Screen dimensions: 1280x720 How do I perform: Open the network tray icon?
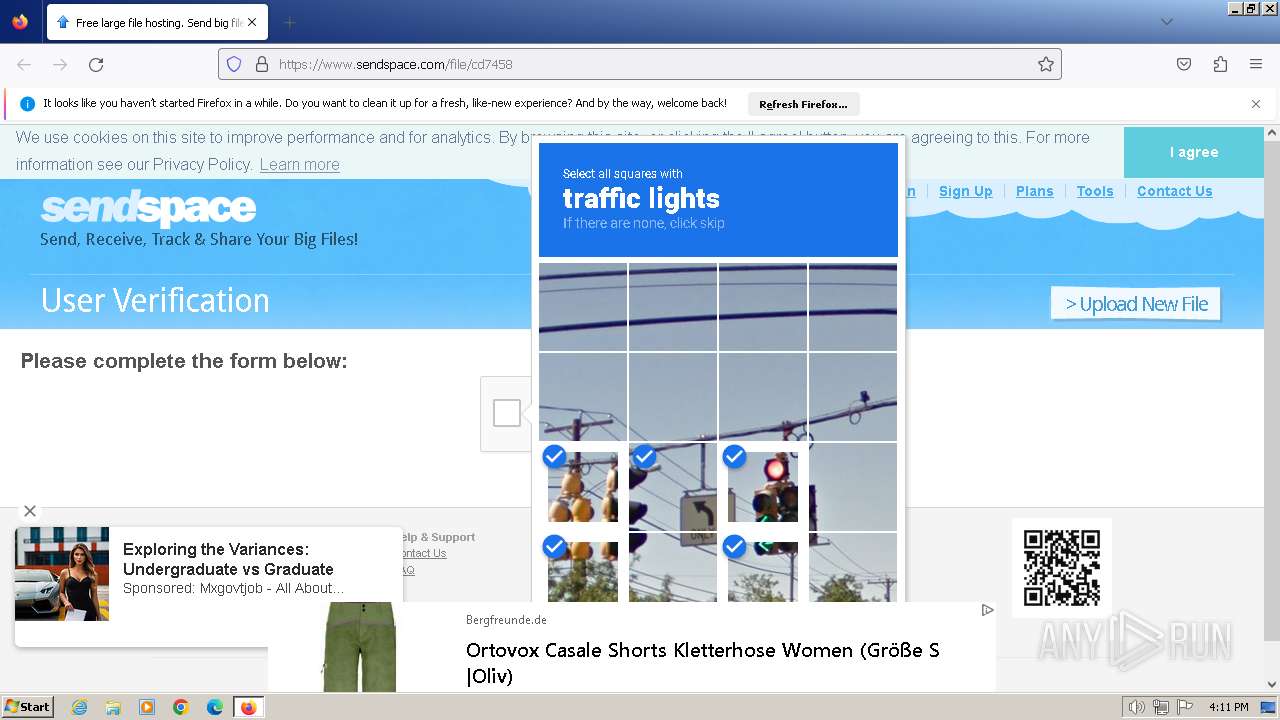tap(1161, 707)
